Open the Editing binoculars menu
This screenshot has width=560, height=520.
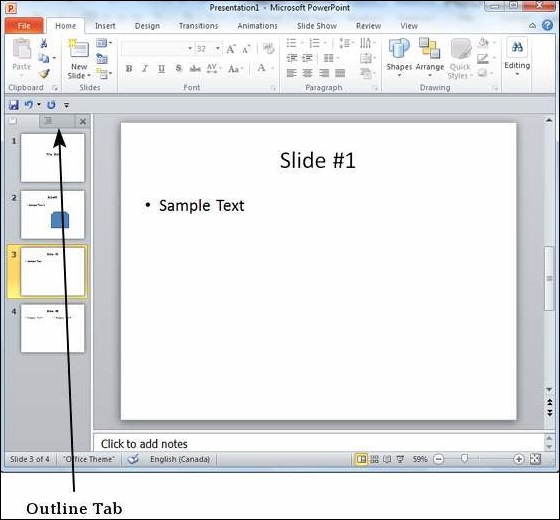coord(517,56)
